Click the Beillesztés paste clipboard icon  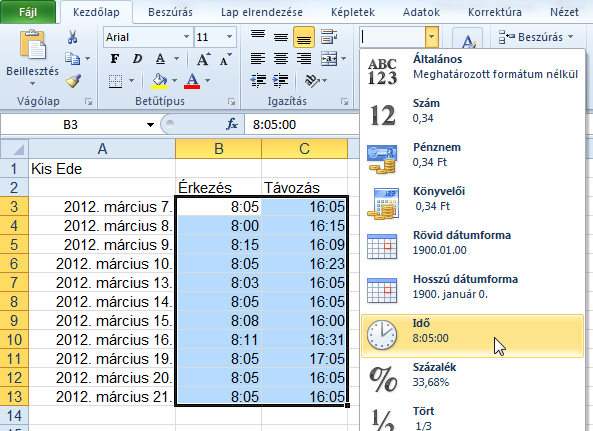pos(33,45)
